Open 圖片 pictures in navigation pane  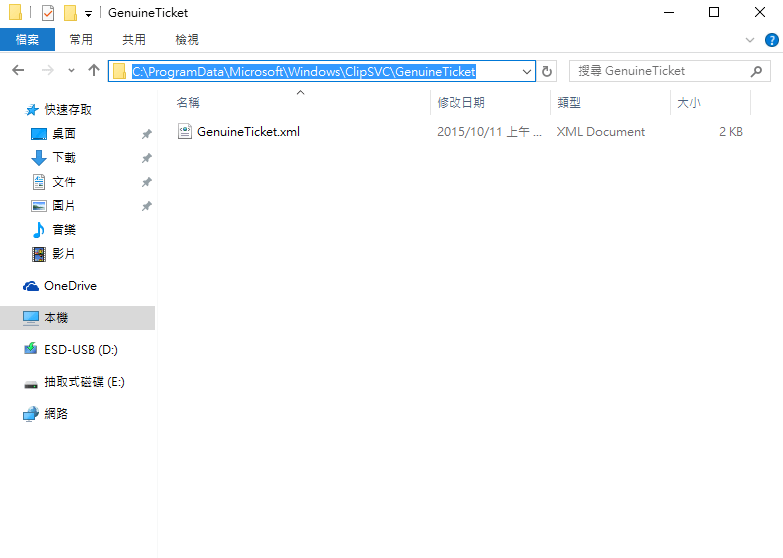tap(64, 205)
